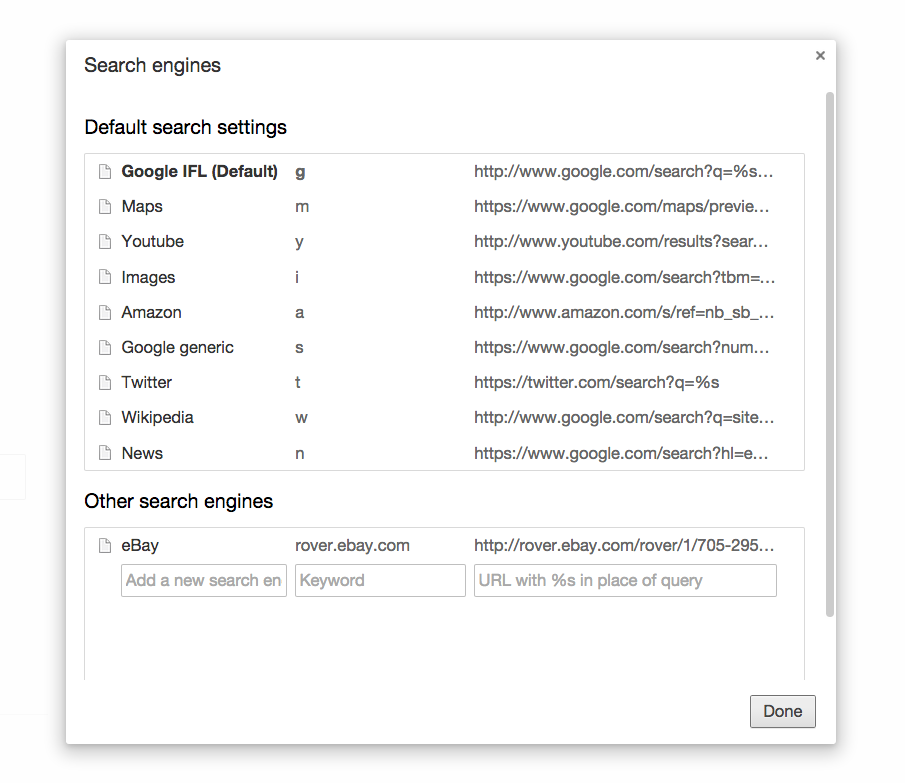Image resolution: width=905 pixels, height=783 pixels.
Task: Click the 'URL with %s' input field
Action: point(625,580)
